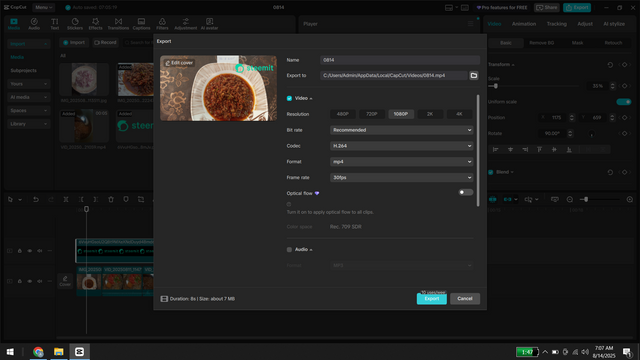Toggle the Blend checkbox
The image size is (640, 360).
click(x=491, y=172)
